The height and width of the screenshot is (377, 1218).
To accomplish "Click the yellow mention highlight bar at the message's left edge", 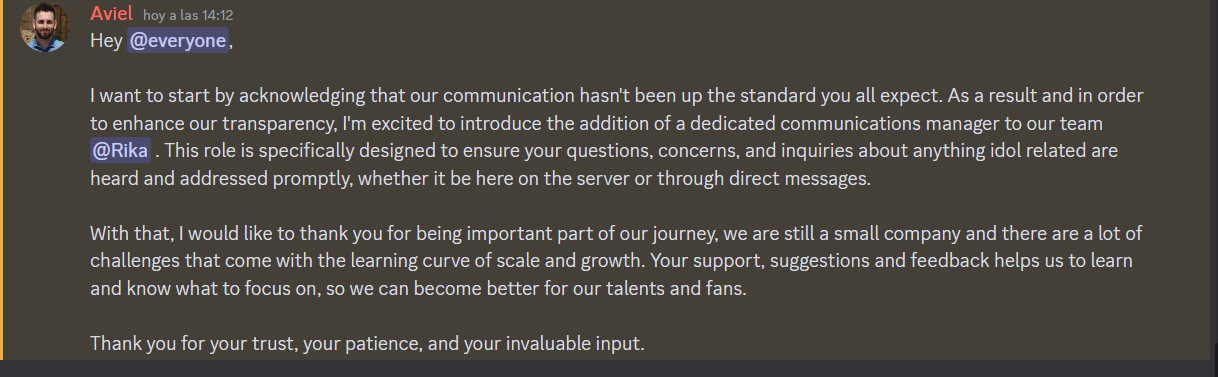I will (2, 180).
